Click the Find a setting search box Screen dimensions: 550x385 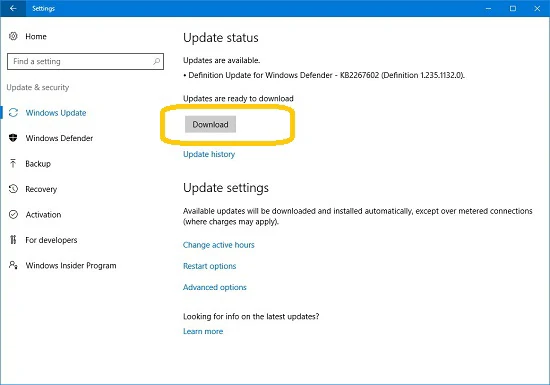(x=85, y=61)
